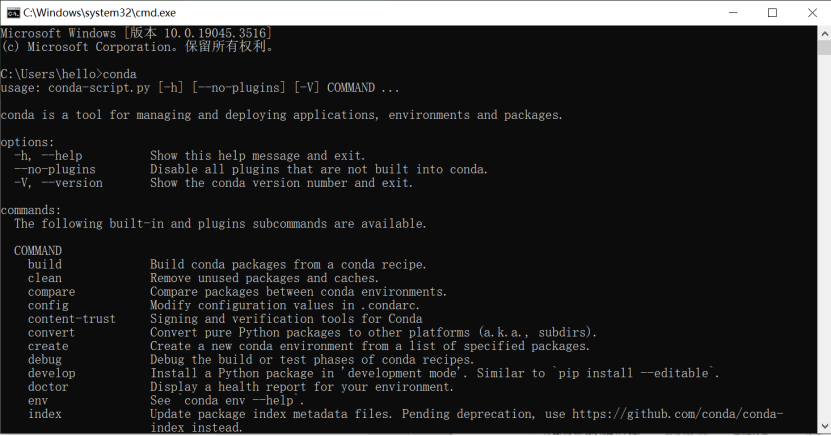
Task: Click the scrollbar down arrow
Action: click(x=824, y=426)
